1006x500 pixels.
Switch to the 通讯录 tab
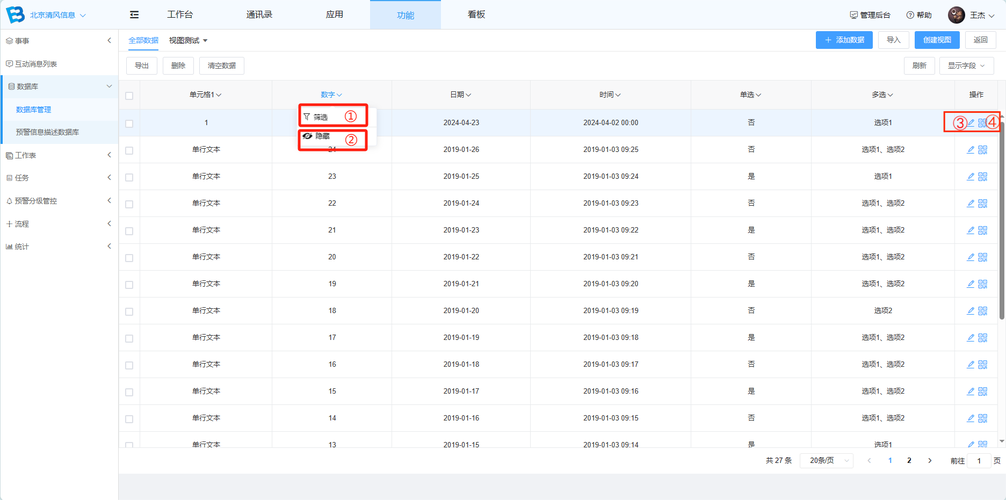pos(259,15)
